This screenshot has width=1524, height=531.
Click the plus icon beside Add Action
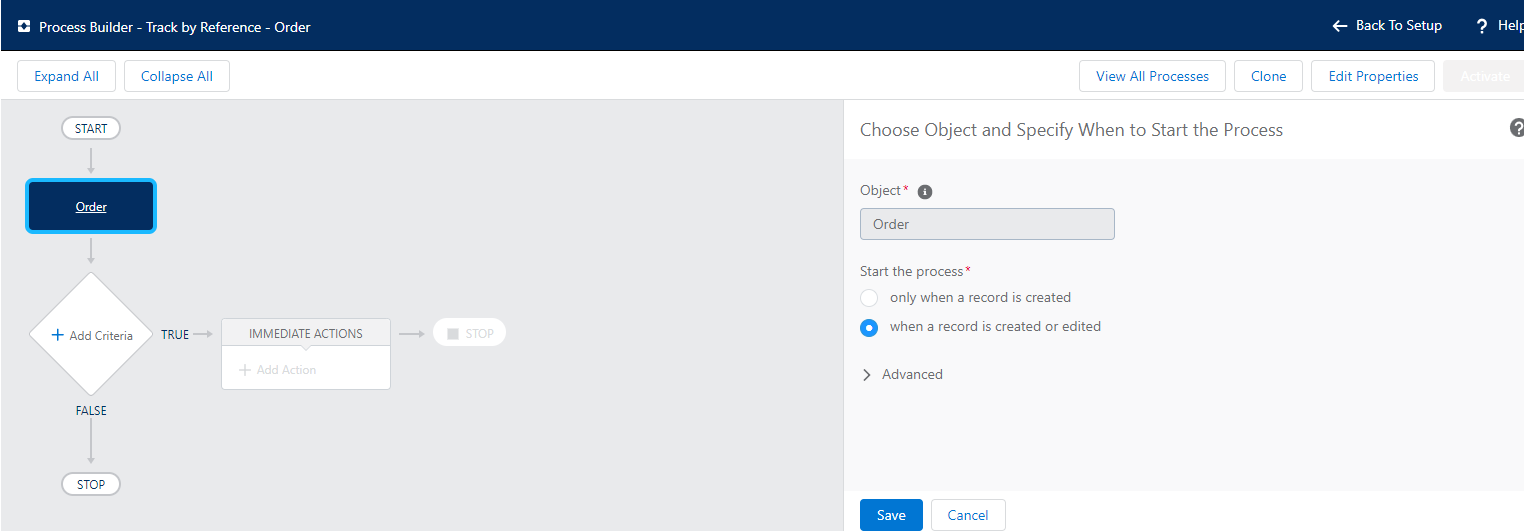[245, 370]
